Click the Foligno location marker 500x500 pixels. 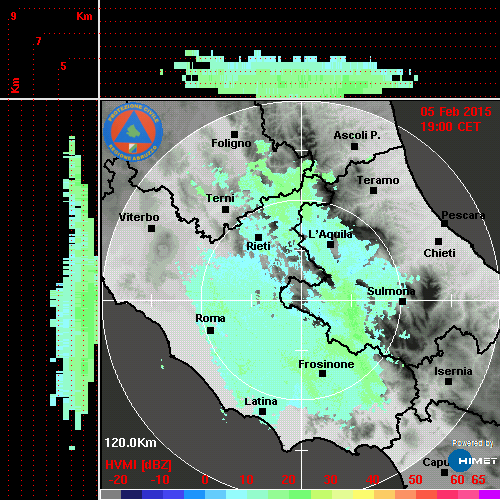point(234,134)
